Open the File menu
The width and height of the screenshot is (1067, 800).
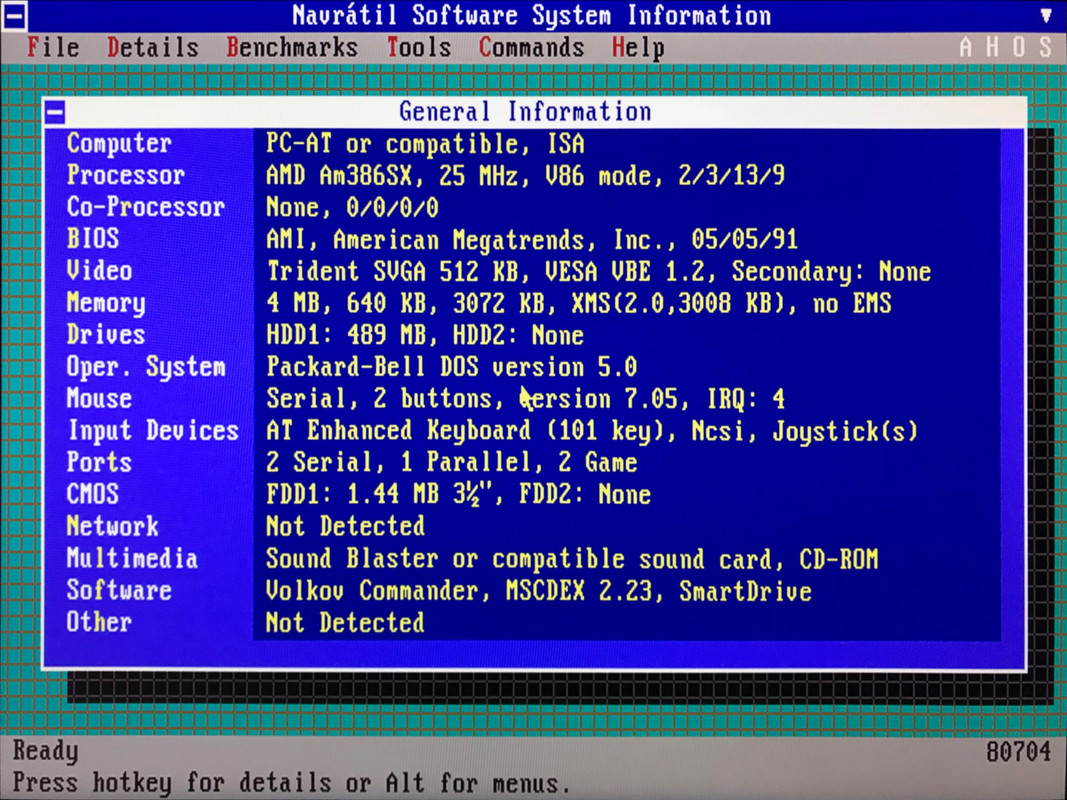click(x=53, y=48)
